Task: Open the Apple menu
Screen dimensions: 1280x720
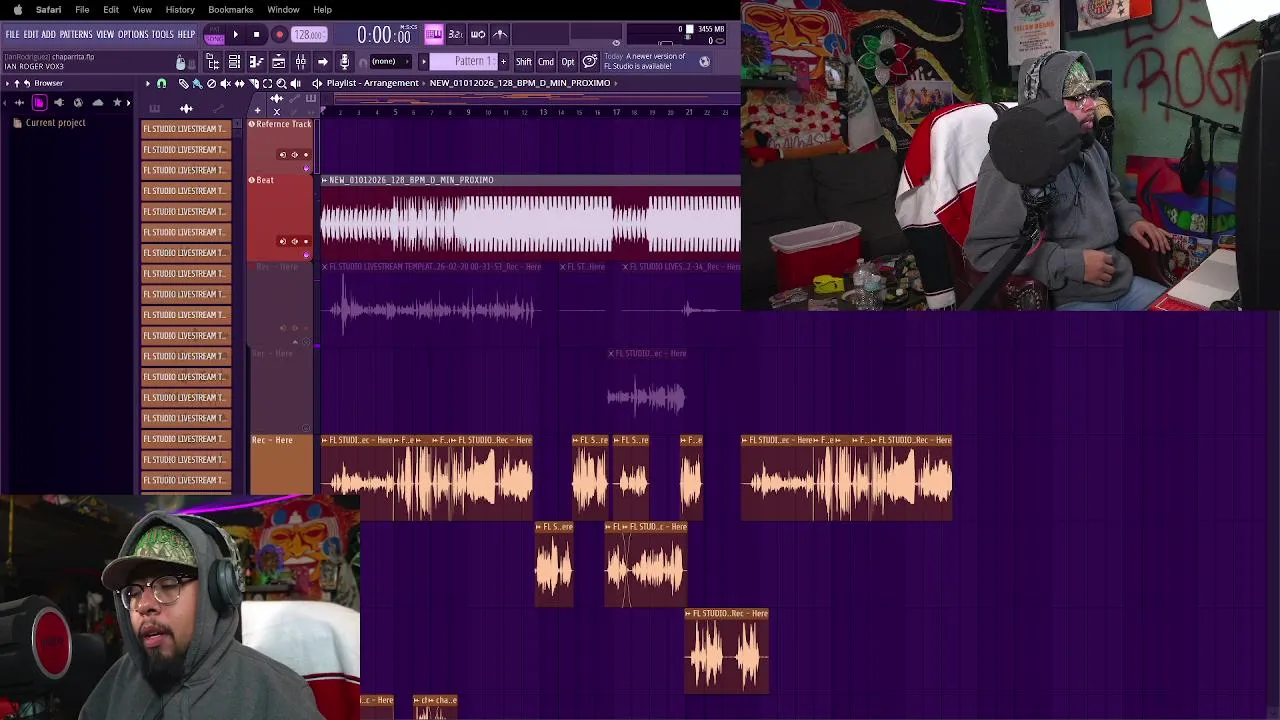Action: (18, 9)
